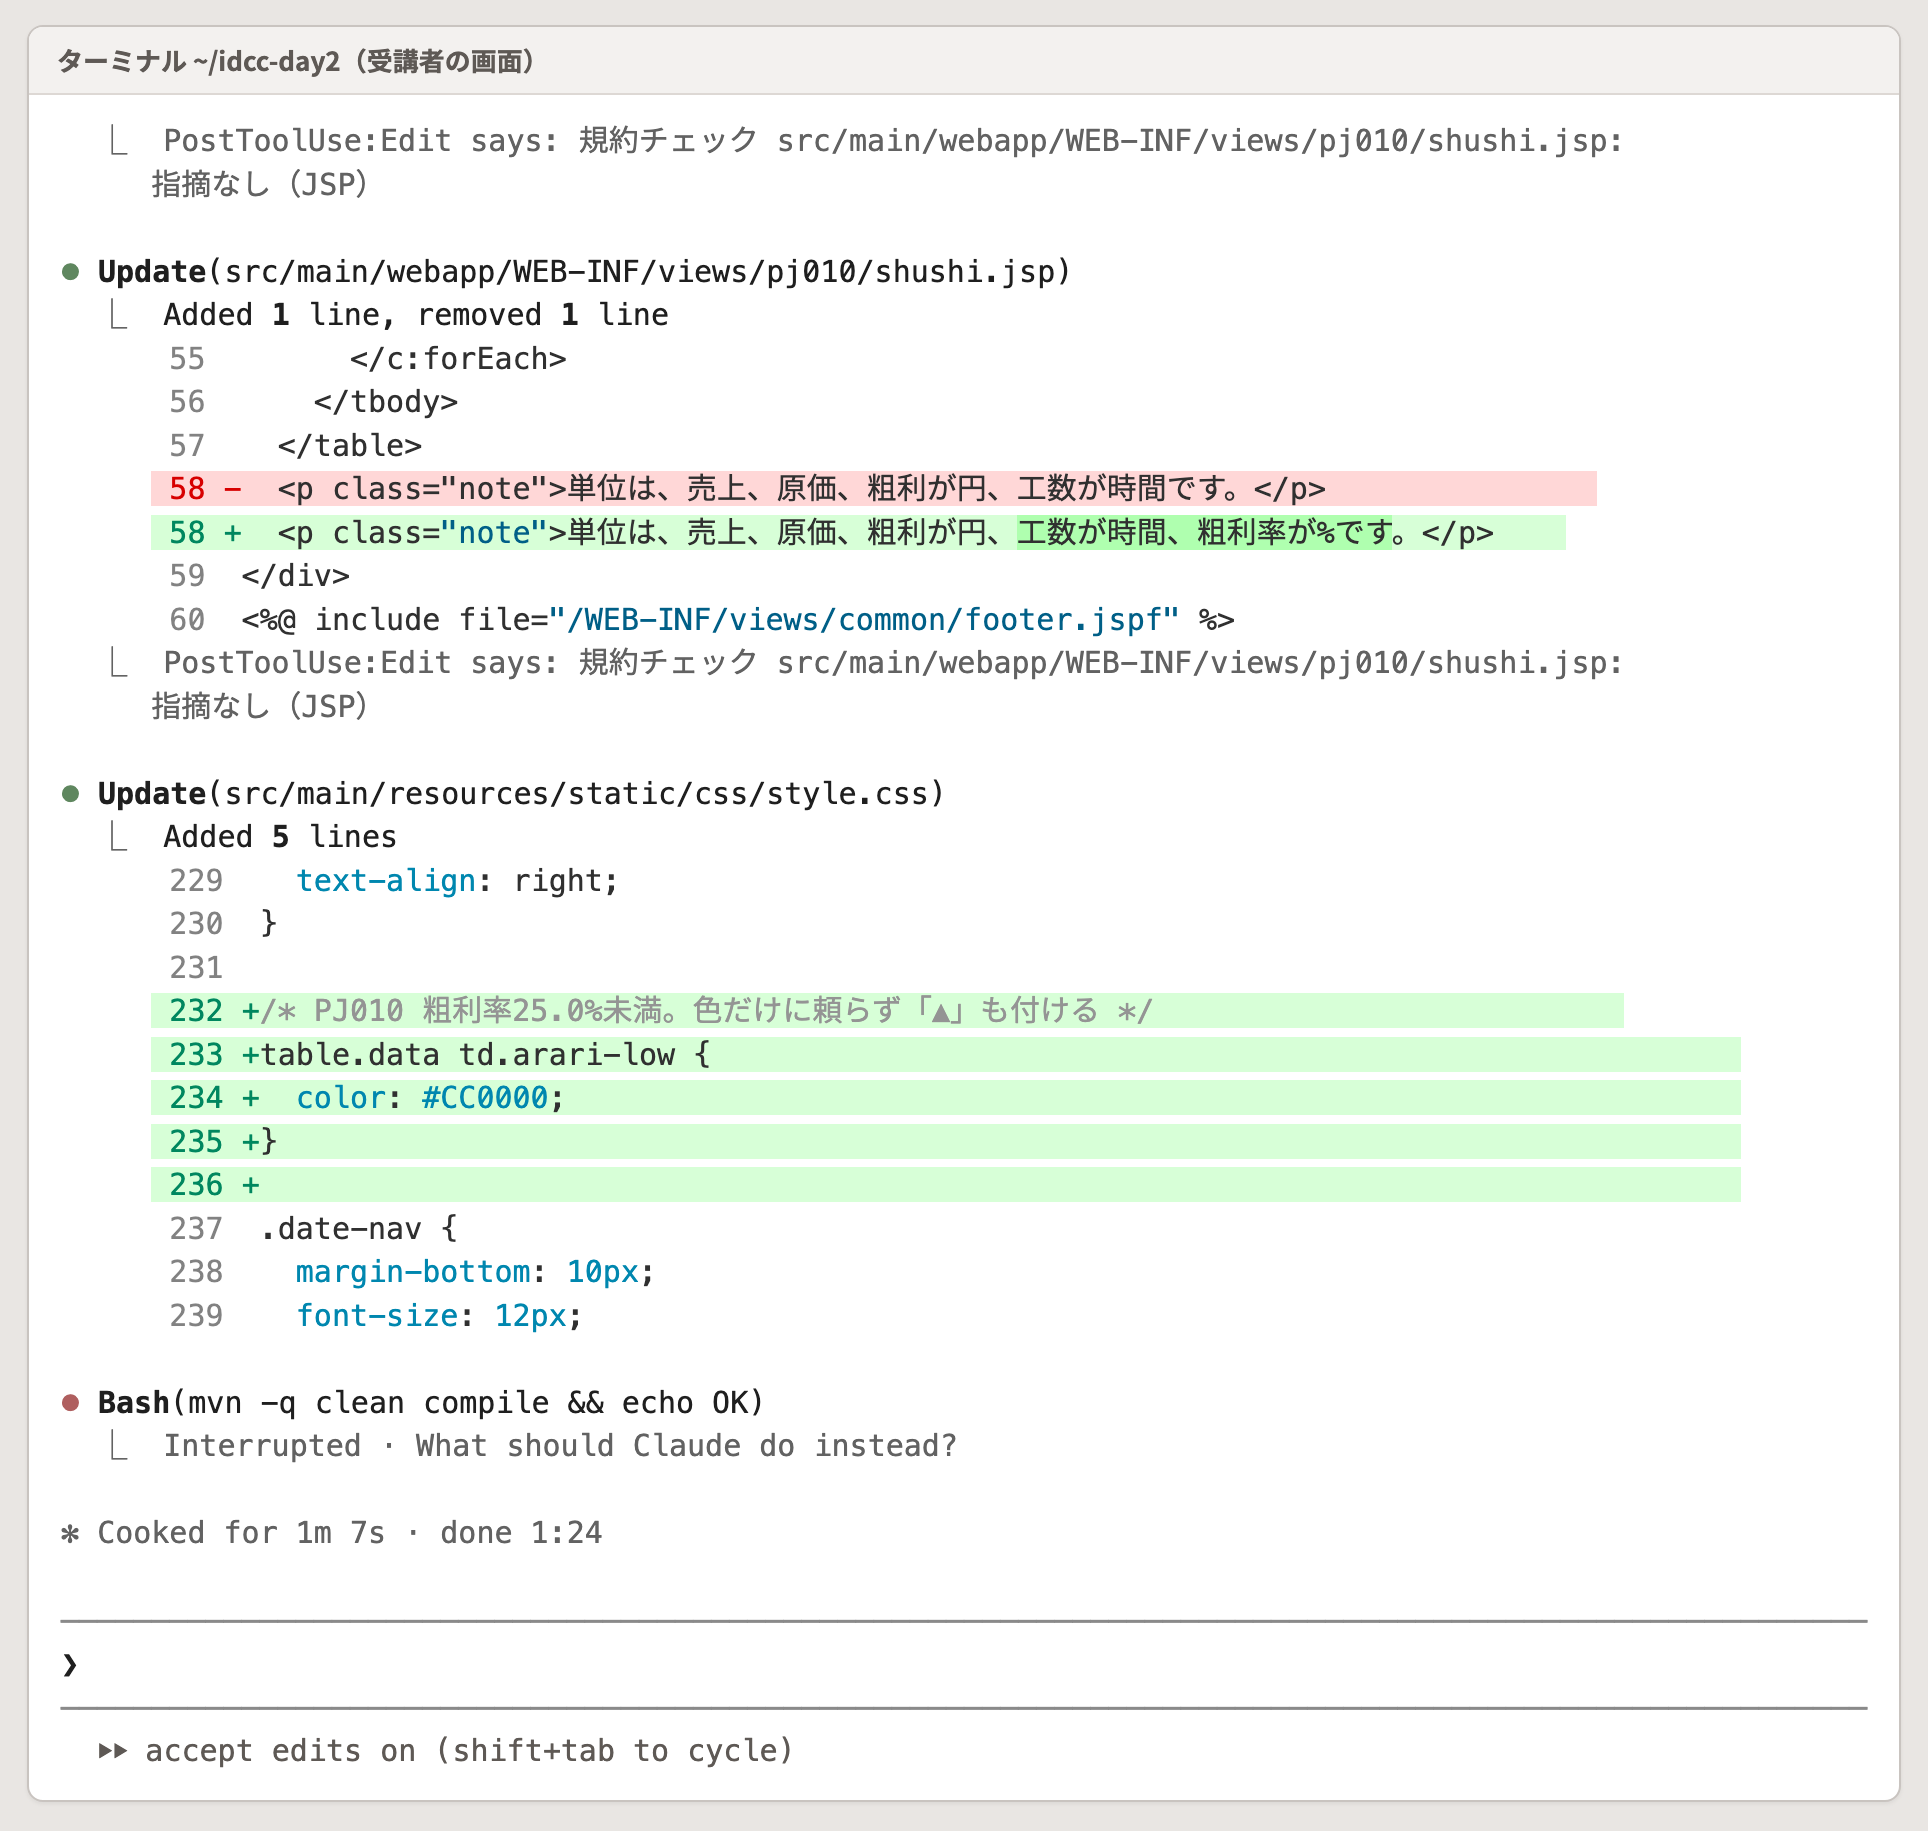
Task: Click 'Added 1 line, removed 1 line' summary
Action: (416, 315)
